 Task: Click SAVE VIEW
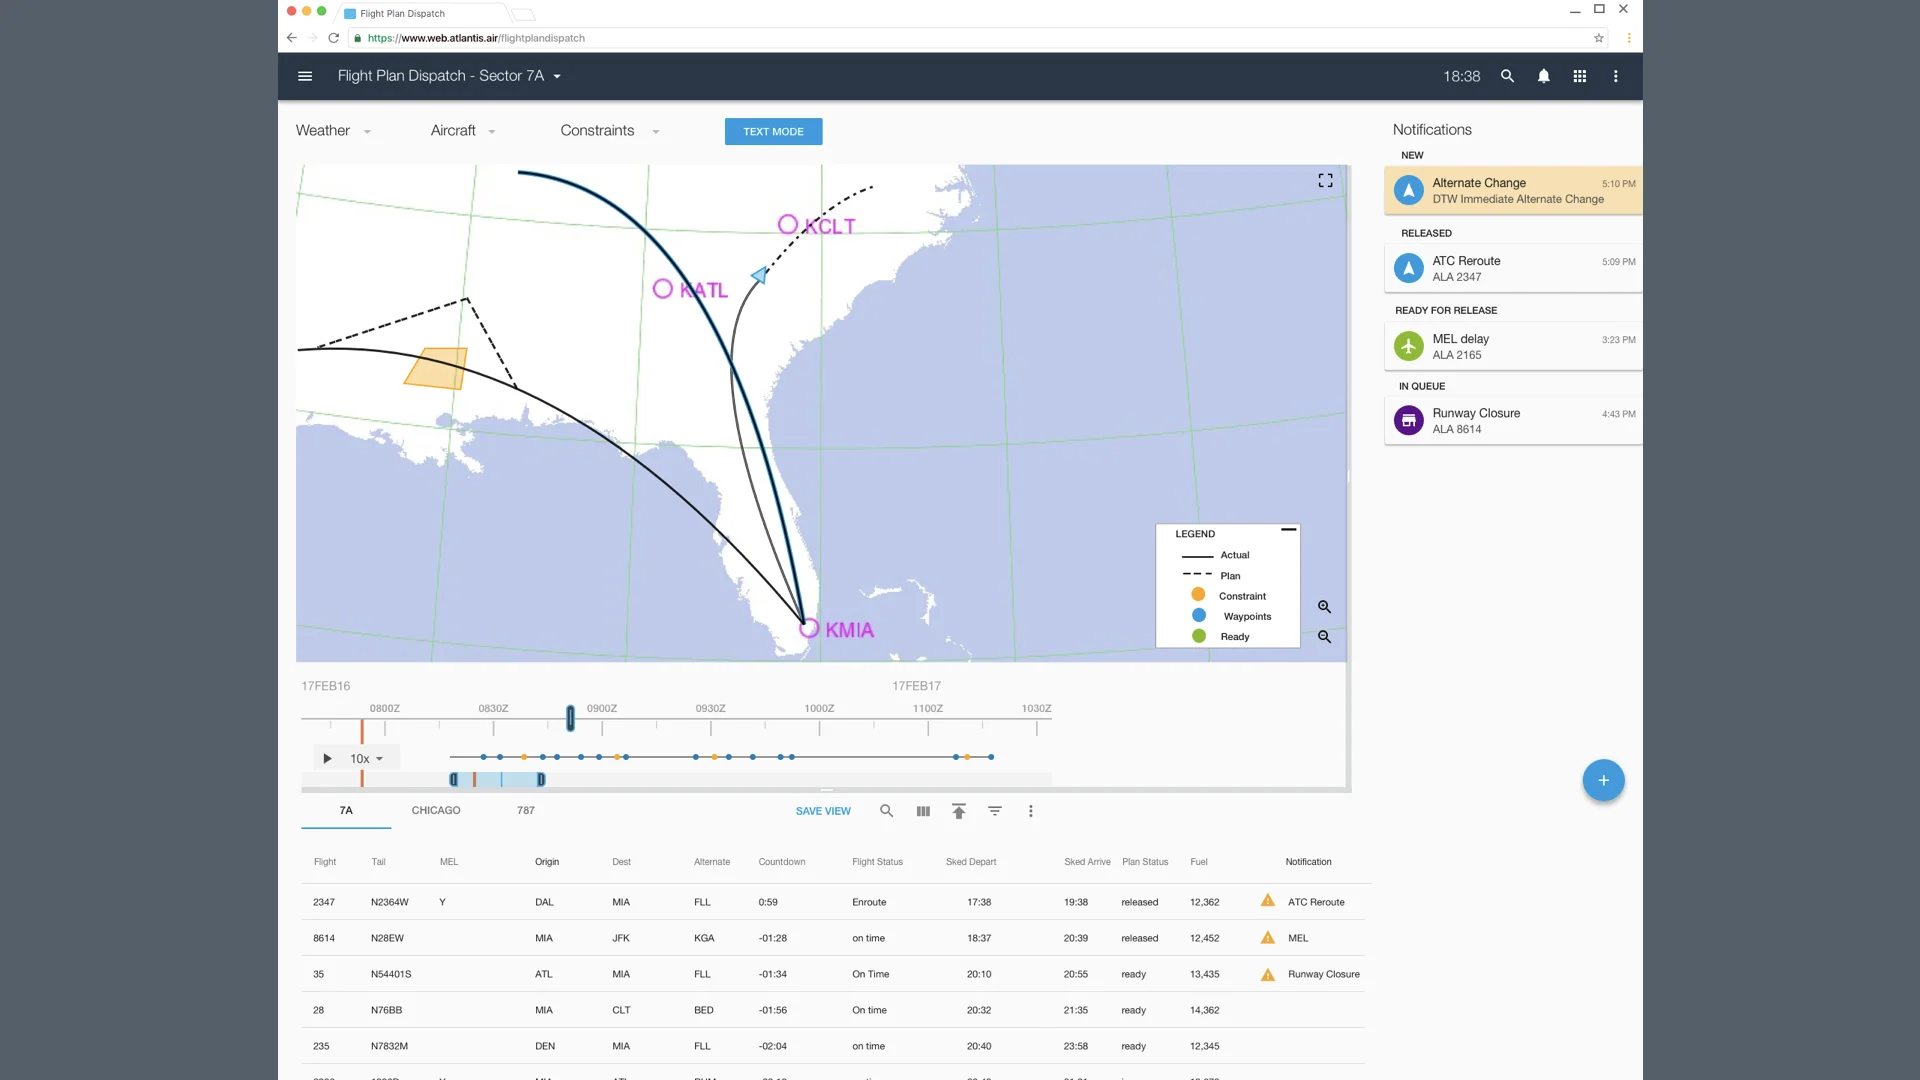tap(823, 811)
